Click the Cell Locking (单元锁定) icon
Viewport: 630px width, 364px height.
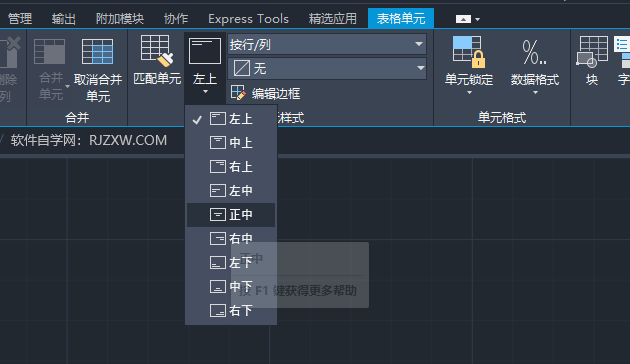[x=468, y=52]
